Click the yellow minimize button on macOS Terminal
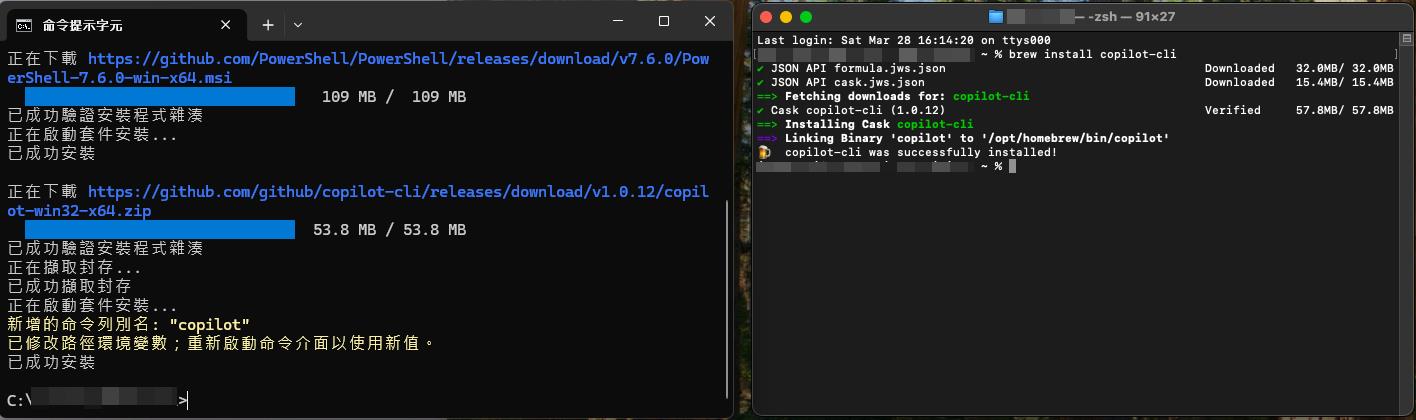The image size is (1416, 420). pos(786,17)
